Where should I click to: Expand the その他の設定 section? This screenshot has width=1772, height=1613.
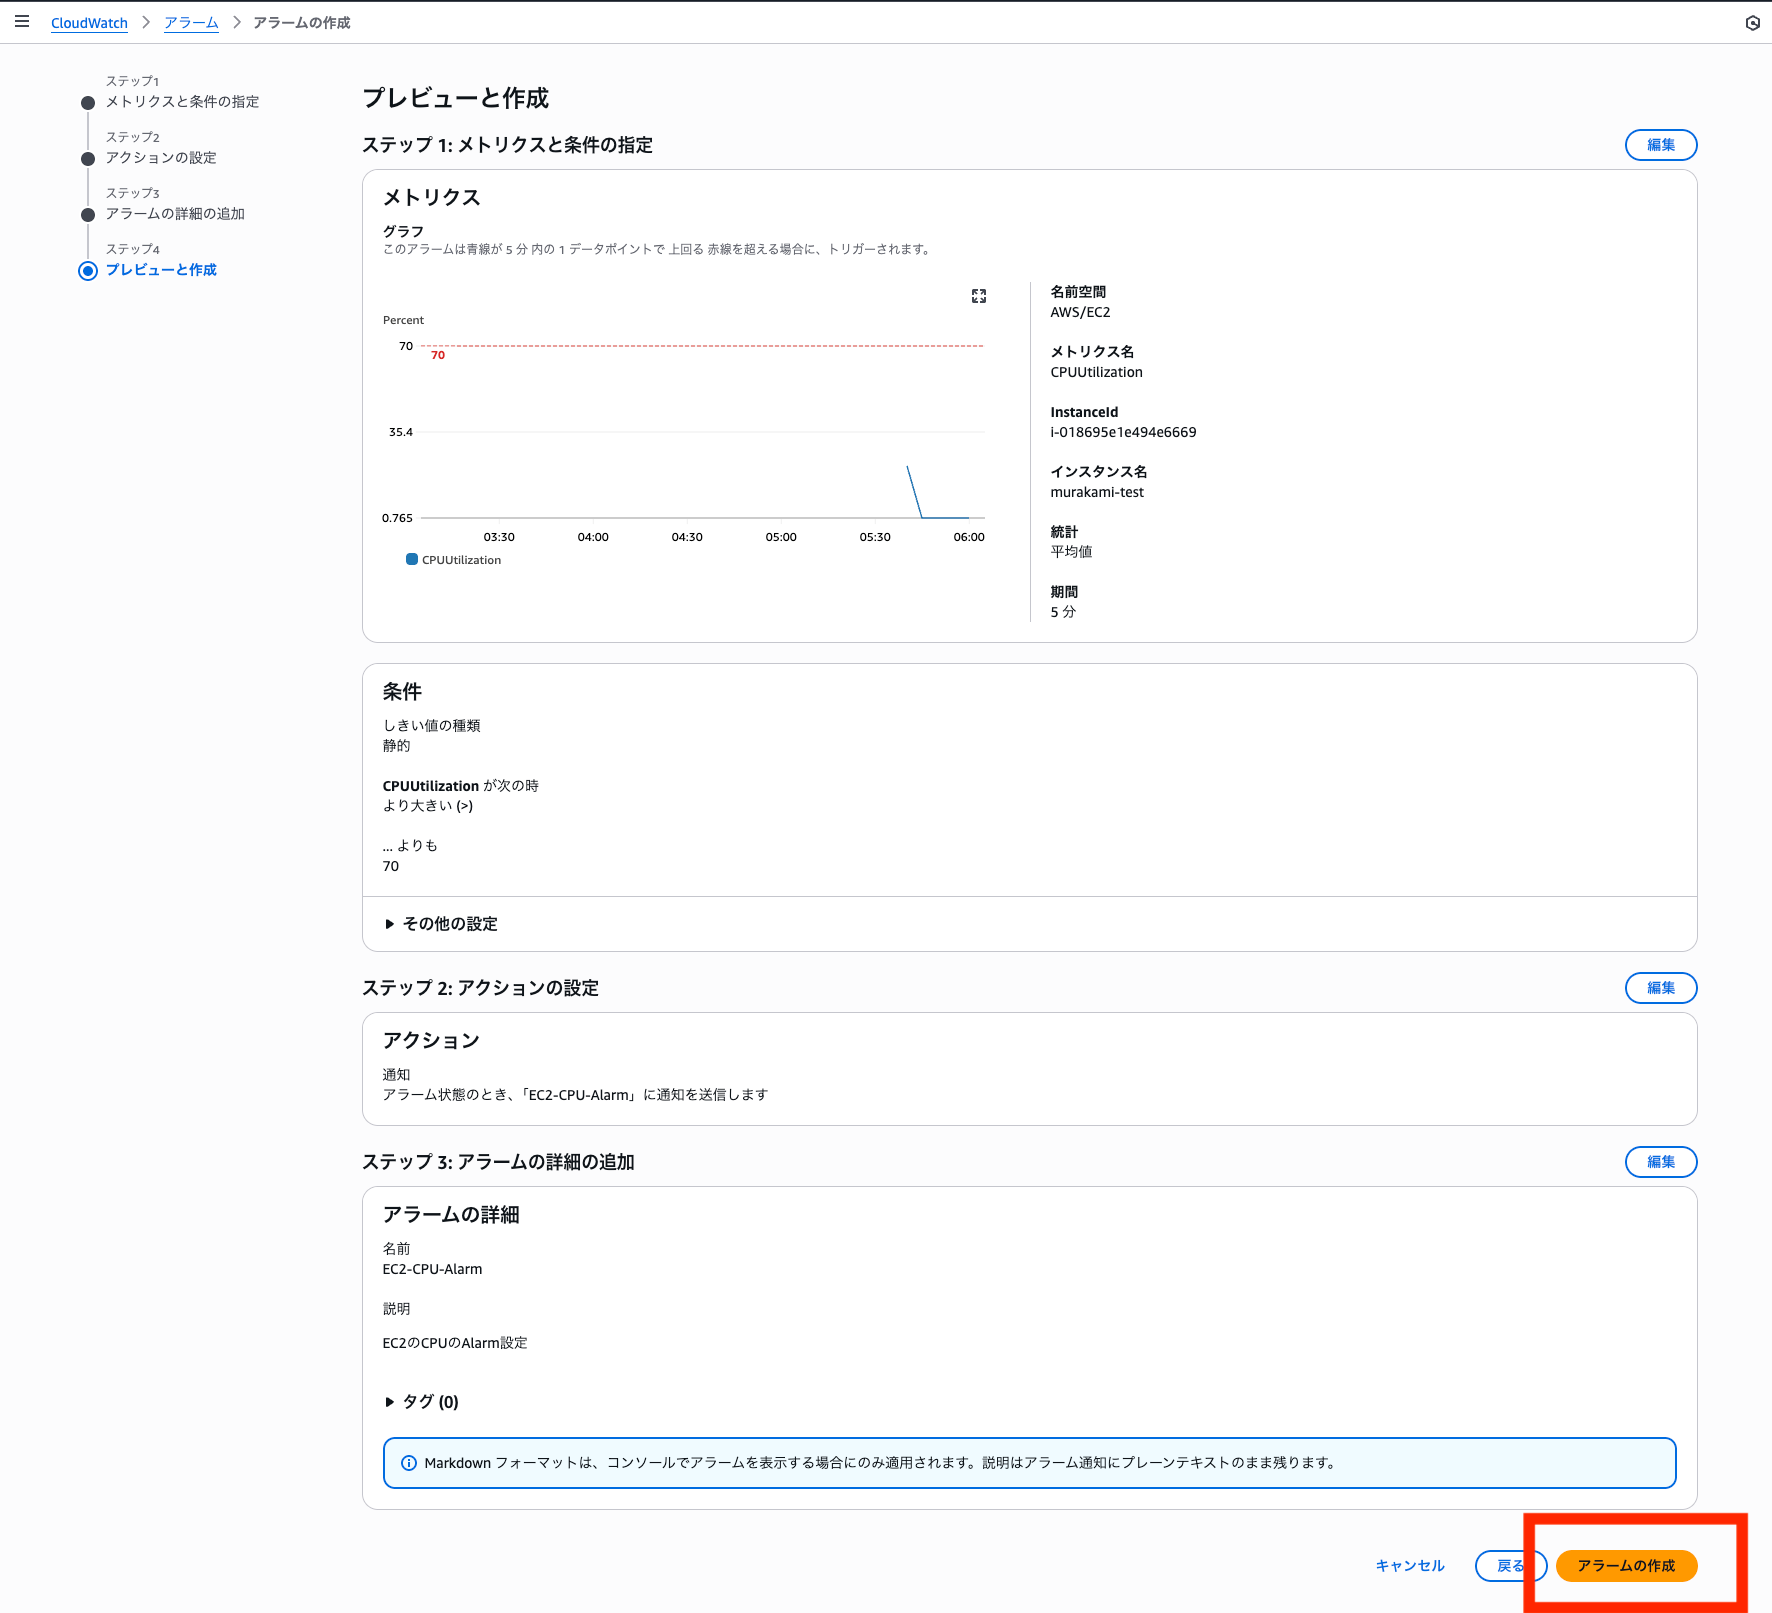tap(441, 924)
